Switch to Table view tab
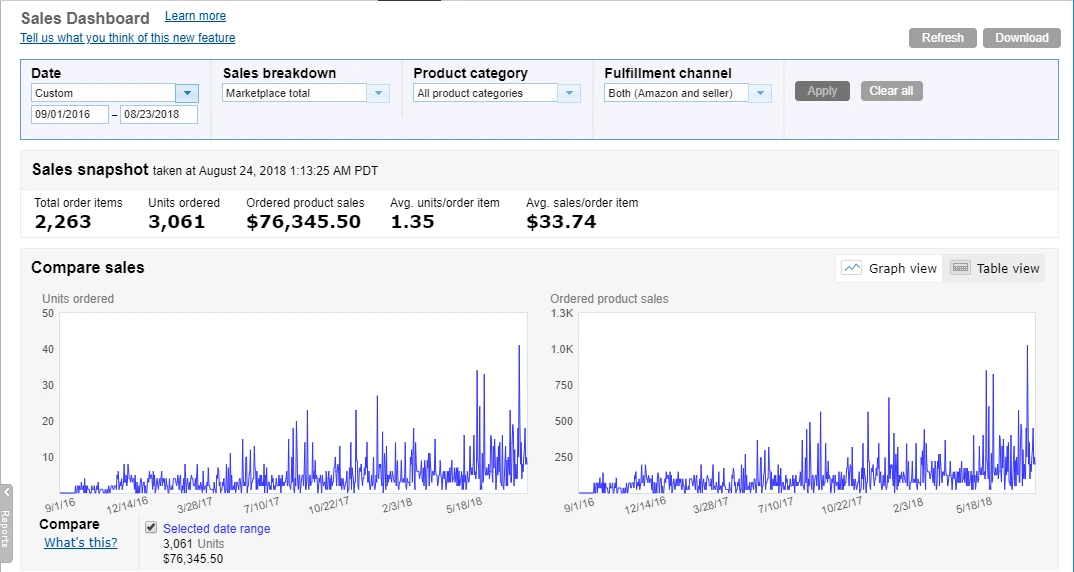Image resolution: width=1074 pixels, height=572 pixels. click(x=996, y=268)
